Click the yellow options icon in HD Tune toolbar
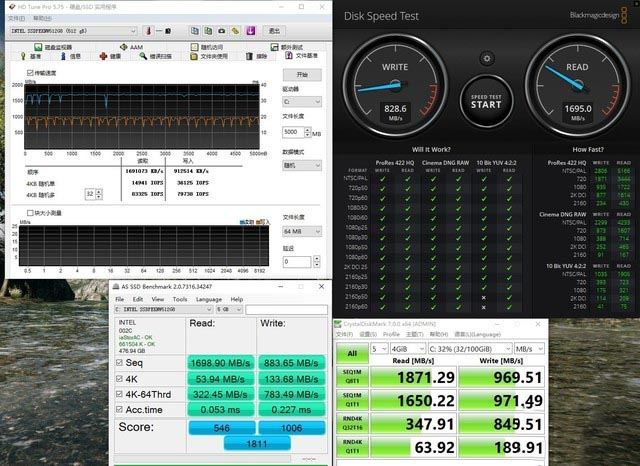 (x=236, y=31)
